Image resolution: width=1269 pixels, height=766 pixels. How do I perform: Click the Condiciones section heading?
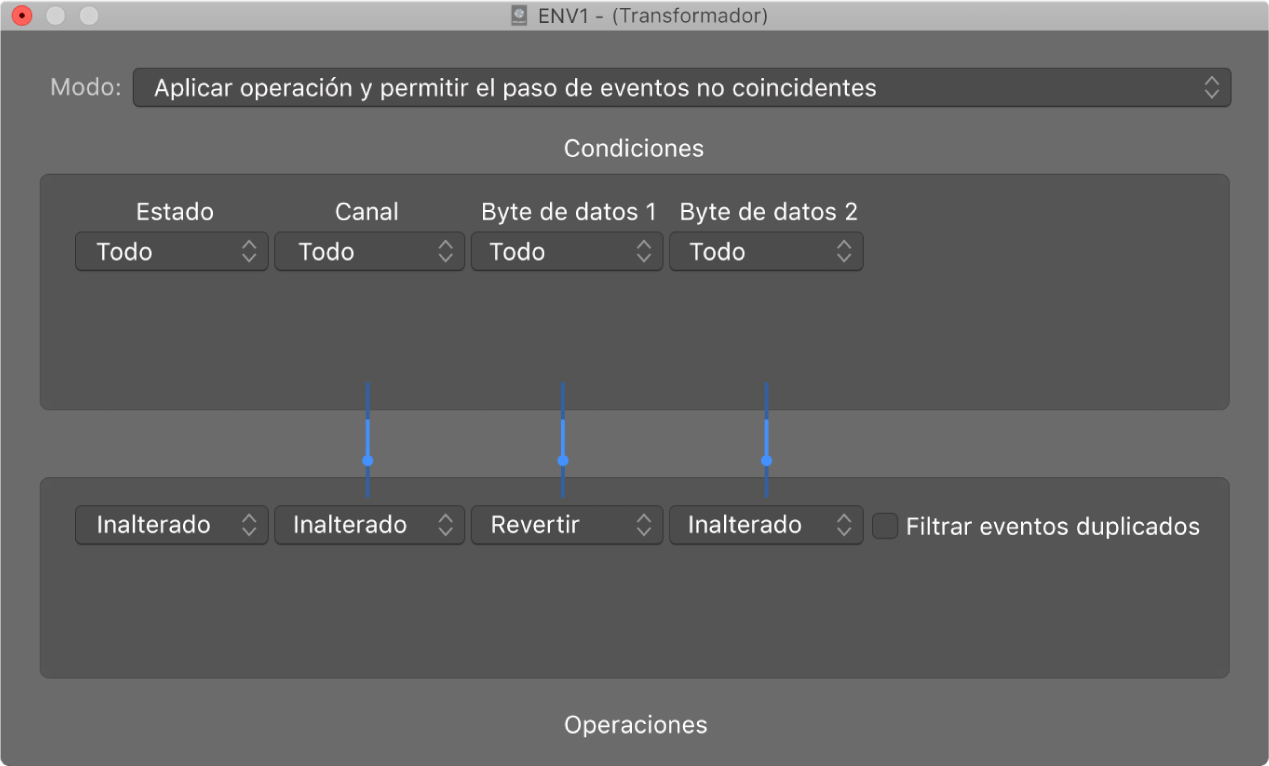[x=634, y=149]
